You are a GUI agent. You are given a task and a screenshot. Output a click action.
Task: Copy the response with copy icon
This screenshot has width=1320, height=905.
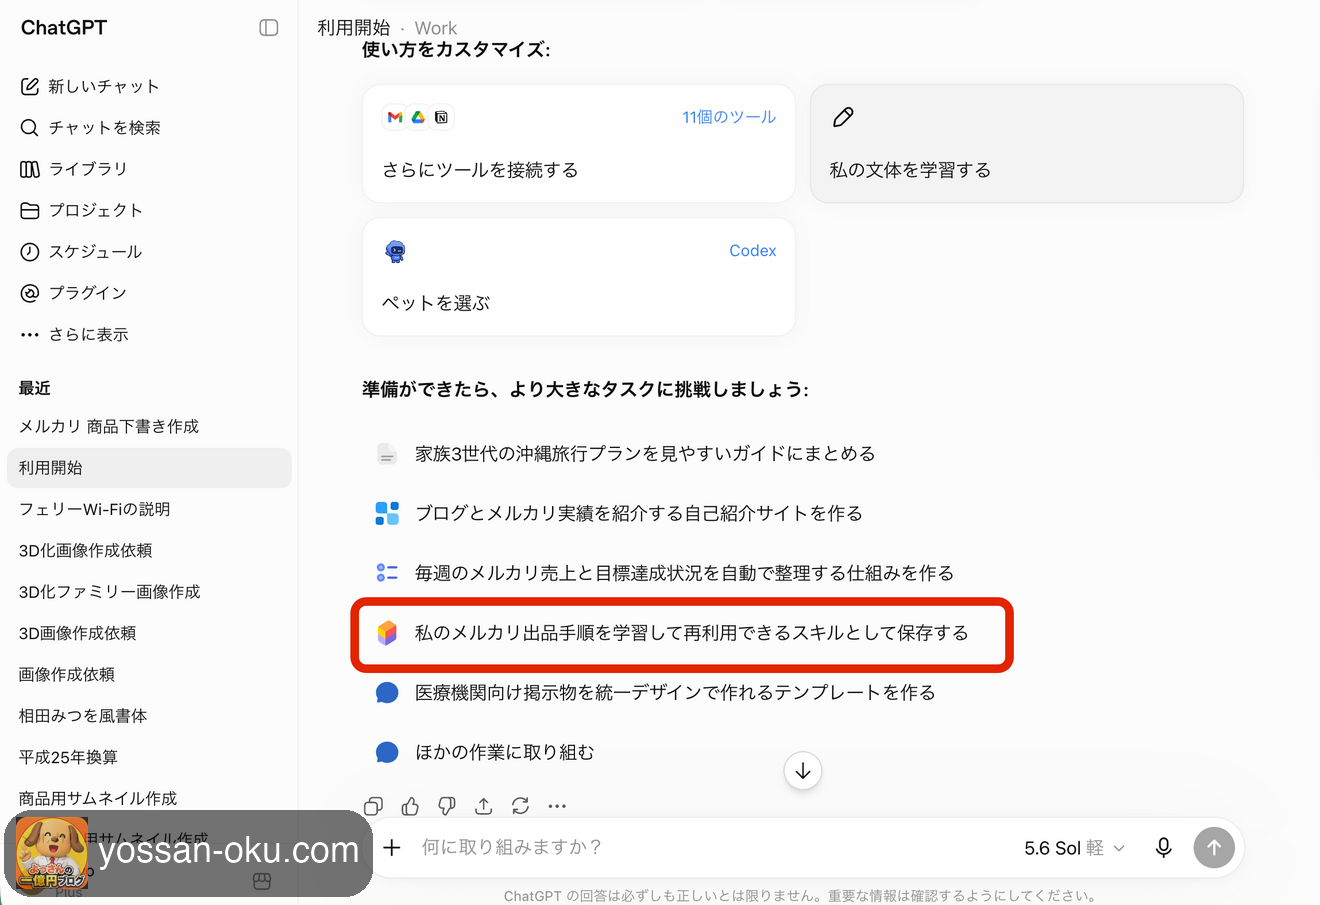coord(374,806)
